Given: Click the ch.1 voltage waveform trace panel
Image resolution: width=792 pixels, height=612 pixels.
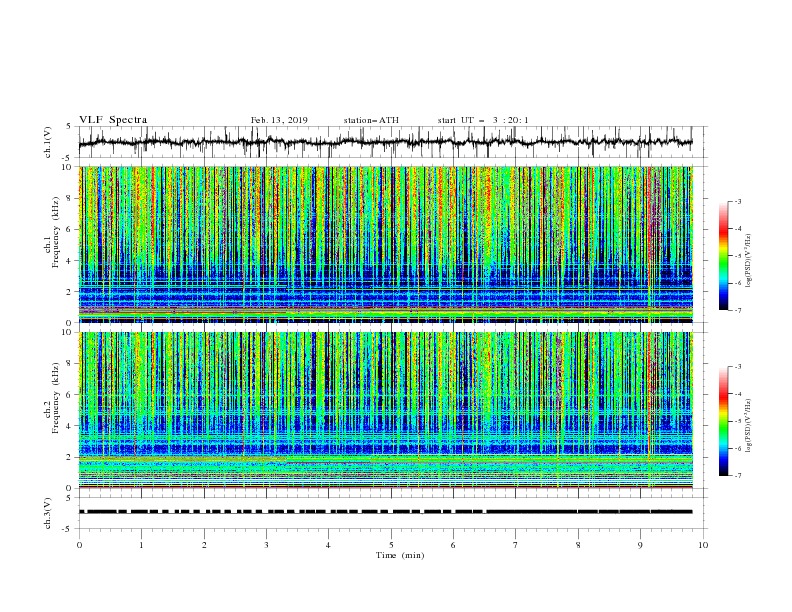Looking at the screenshot, I should pyautogui.click(x=392, y=142).
